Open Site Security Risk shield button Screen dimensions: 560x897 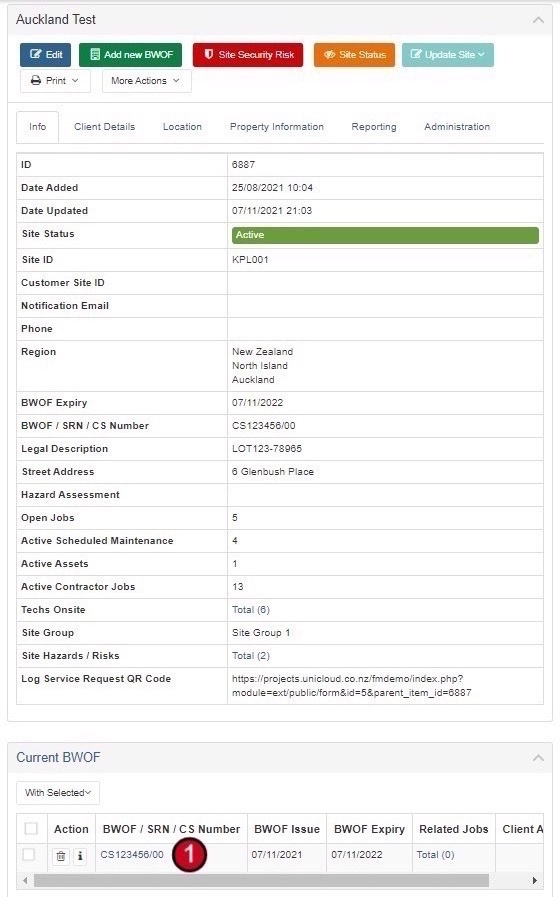coord(248,55)
